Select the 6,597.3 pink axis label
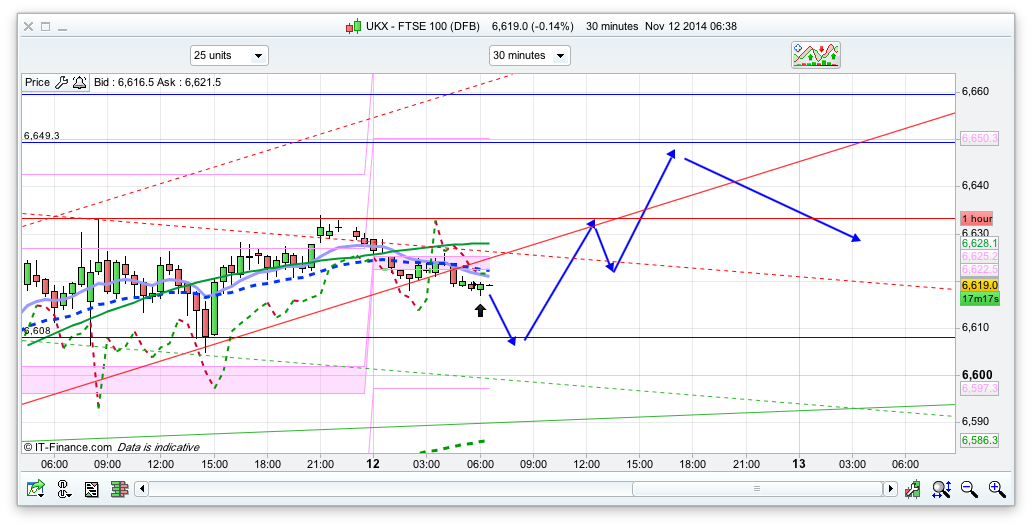 pos(980,388)
